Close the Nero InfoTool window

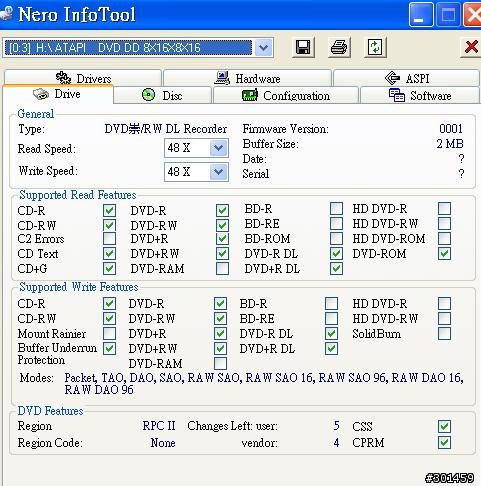tap(473, 14)
